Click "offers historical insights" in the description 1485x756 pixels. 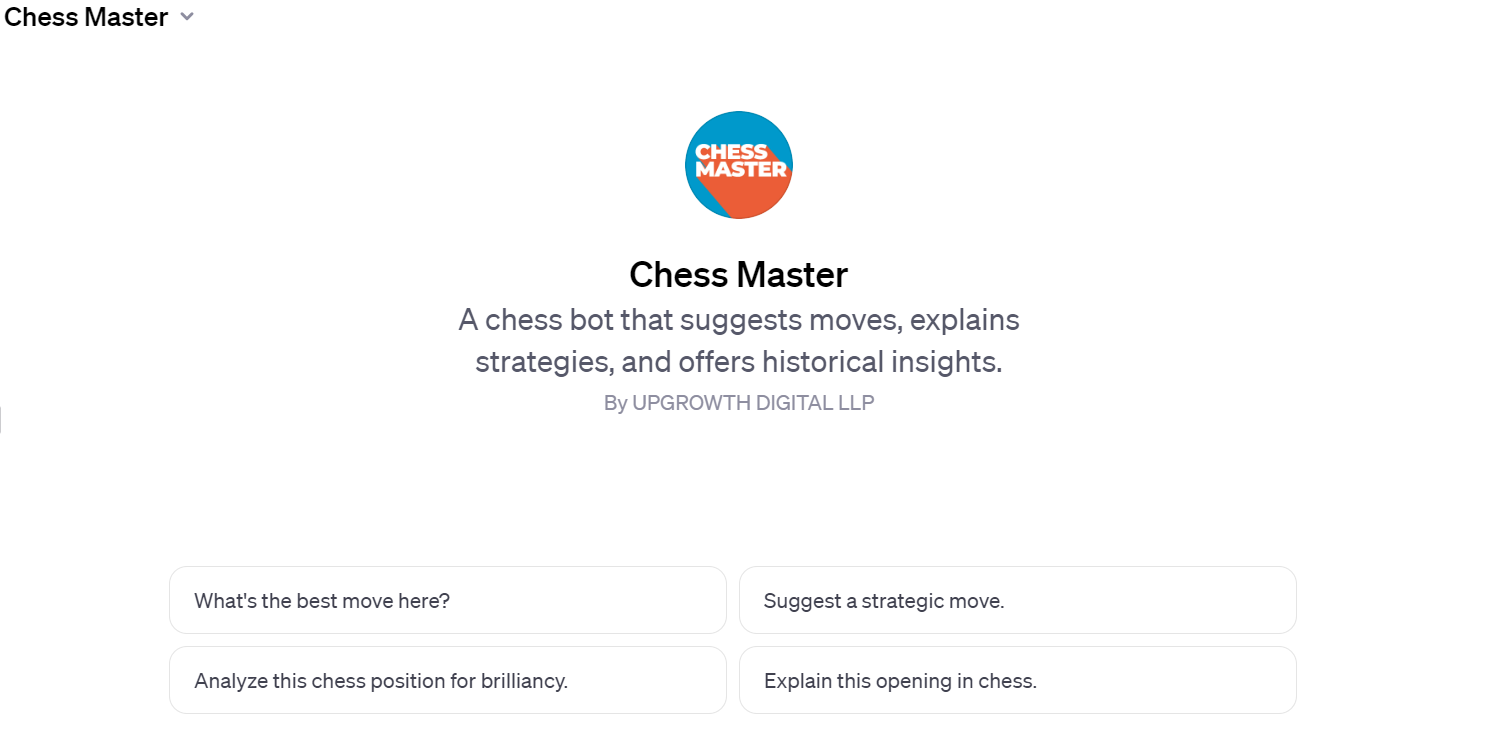pos(840,361)
